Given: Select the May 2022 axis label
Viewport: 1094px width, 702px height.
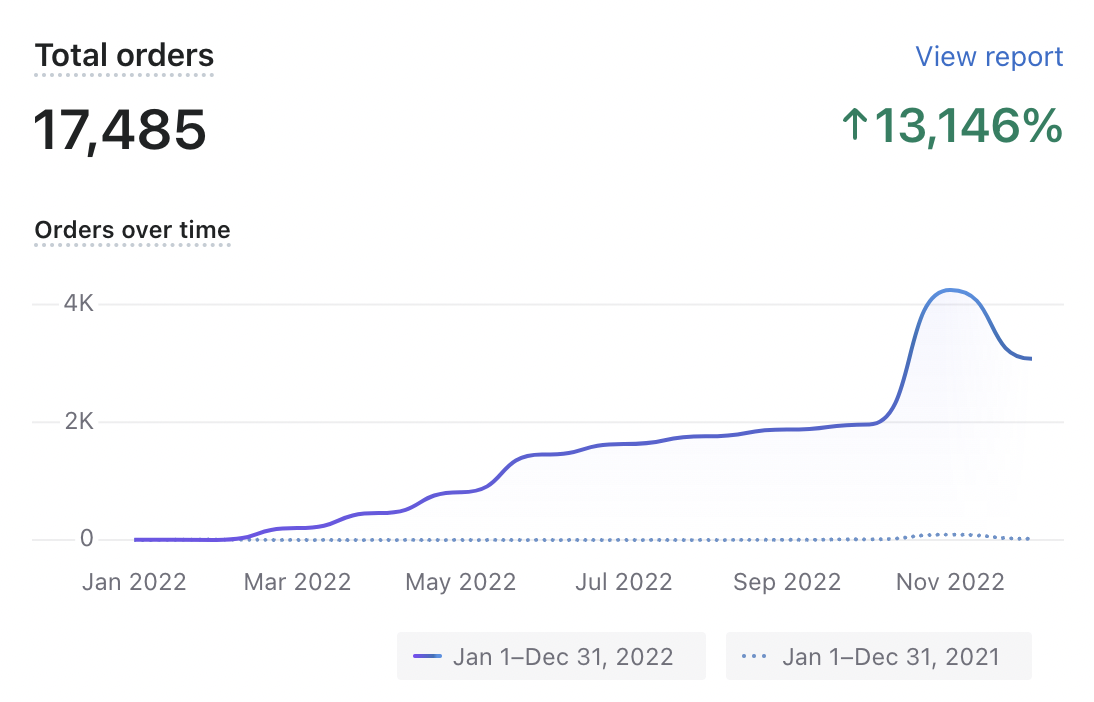Looking at the screenshot, I should click(461, 582).
